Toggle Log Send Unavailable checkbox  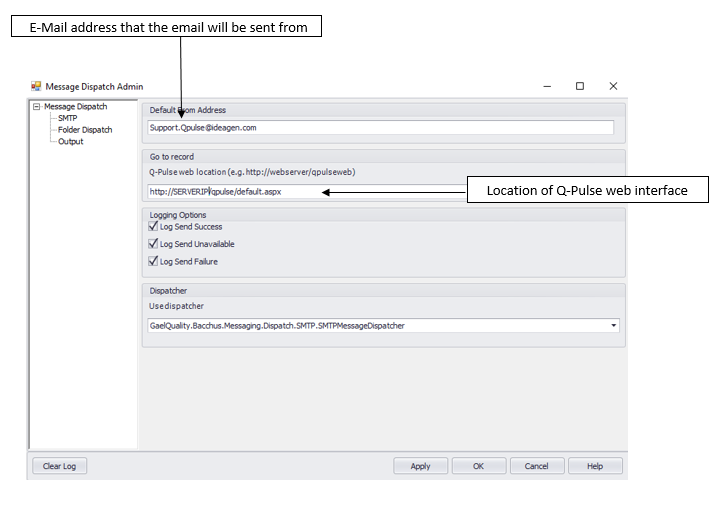pos(153,244)
